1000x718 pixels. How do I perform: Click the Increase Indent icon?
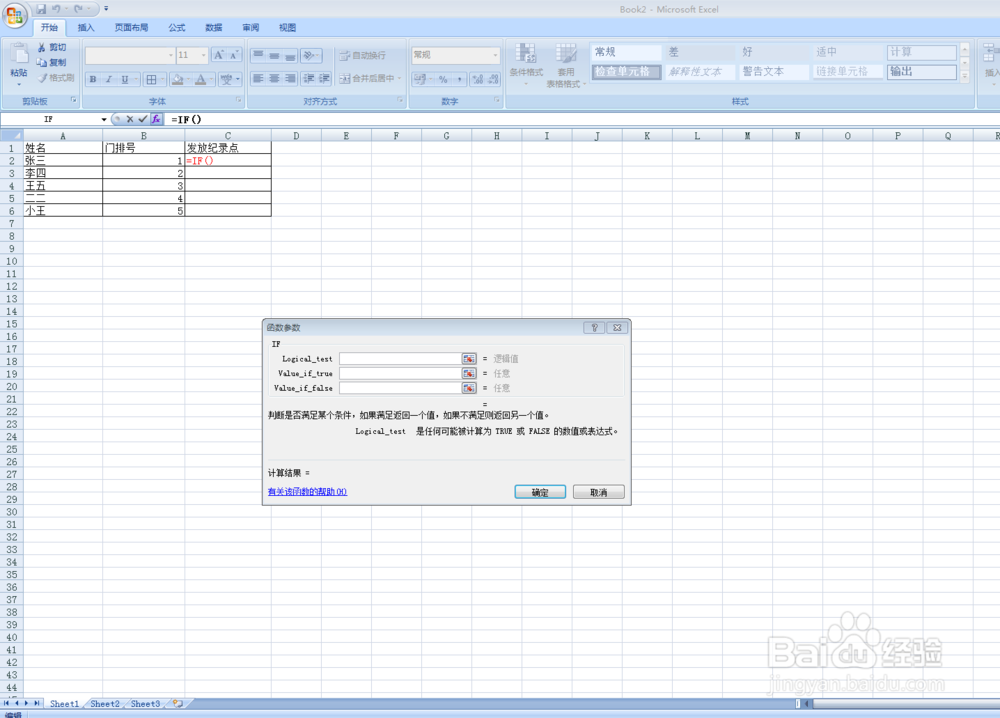(x=324, y=78)
